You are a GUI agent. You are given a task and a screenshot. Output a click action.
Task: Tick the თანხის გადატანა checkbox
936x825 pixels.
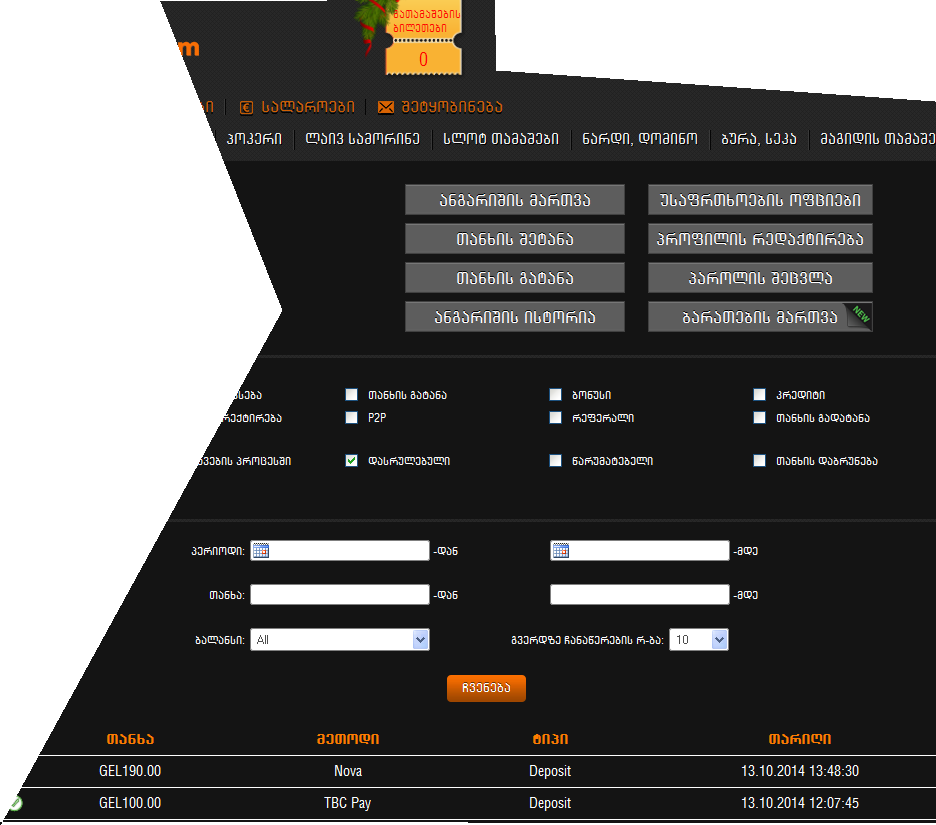click(x=759, y=417)
